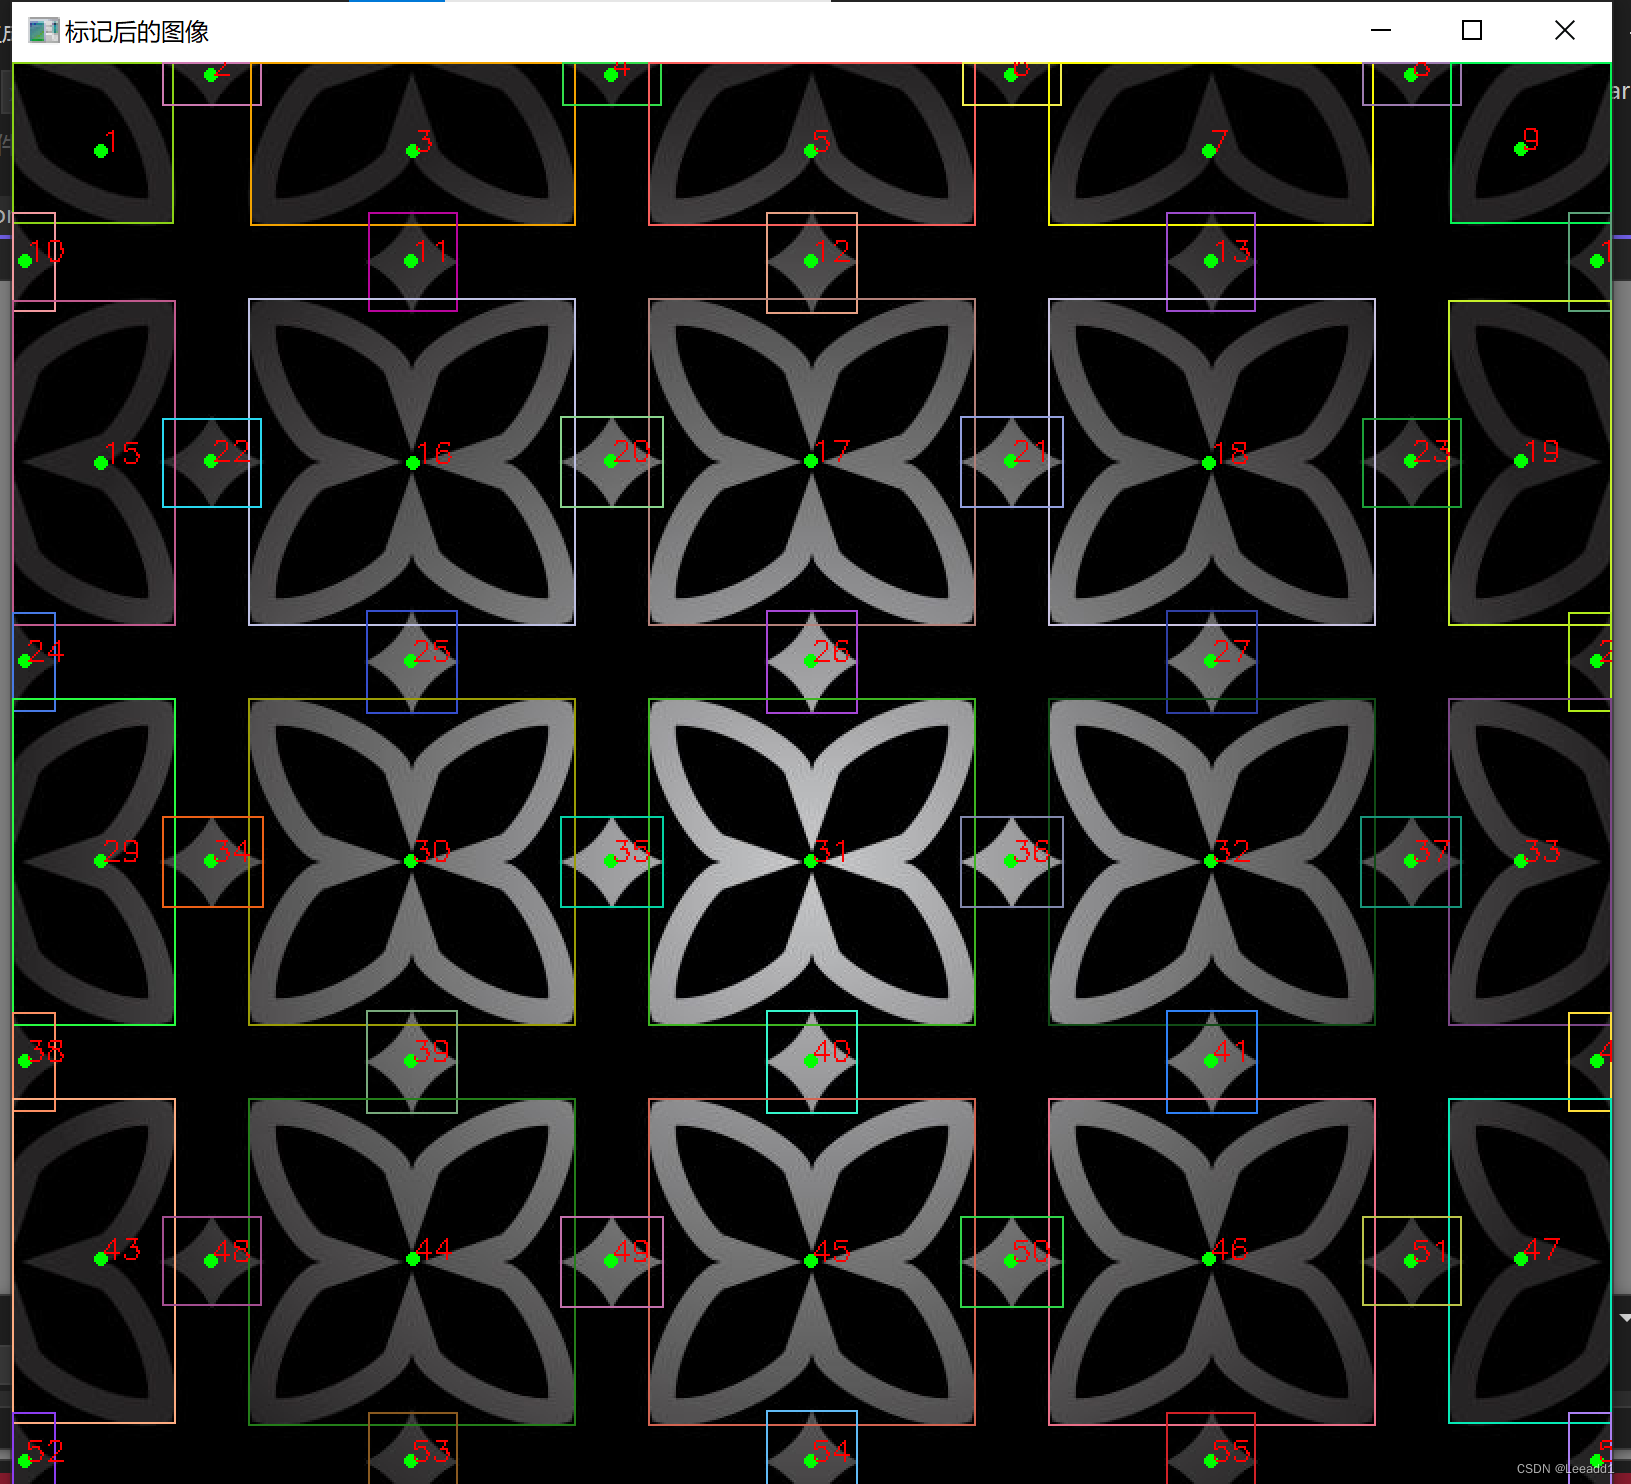The height and width of the screenshot is (1484, 1631).
Task: Click the red label "54"
Action: click(x=832, y=1451)
